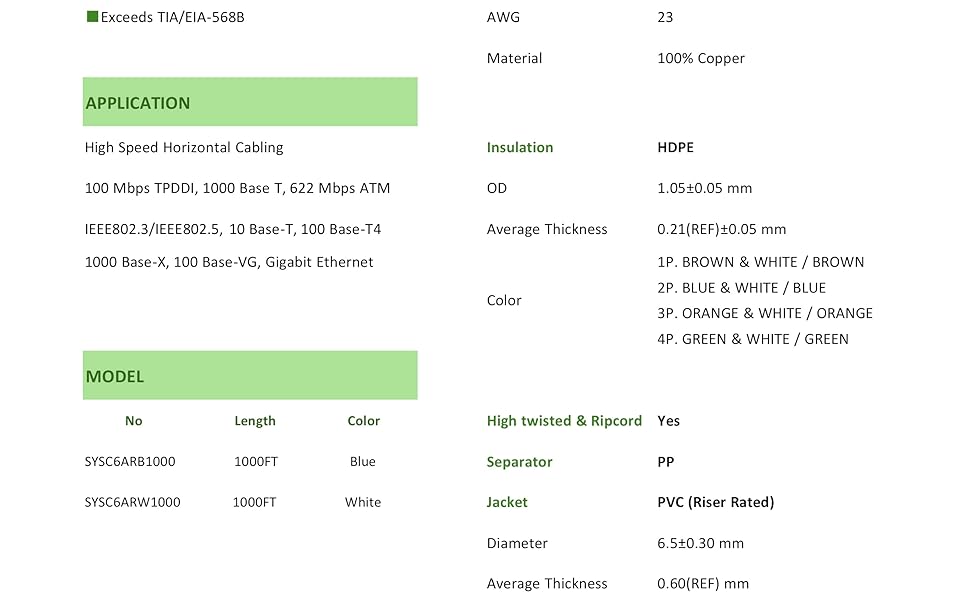Click the Color column header in the model table

(x=363, y=421)
